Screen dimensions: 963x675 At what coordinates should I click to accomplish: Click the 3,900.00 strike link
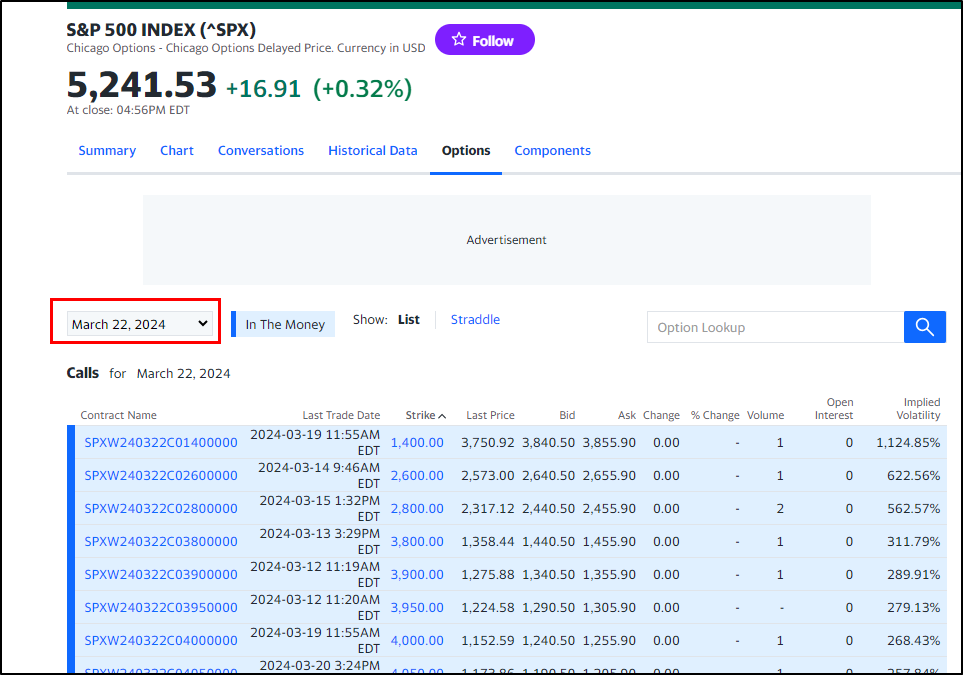point(417,575)
